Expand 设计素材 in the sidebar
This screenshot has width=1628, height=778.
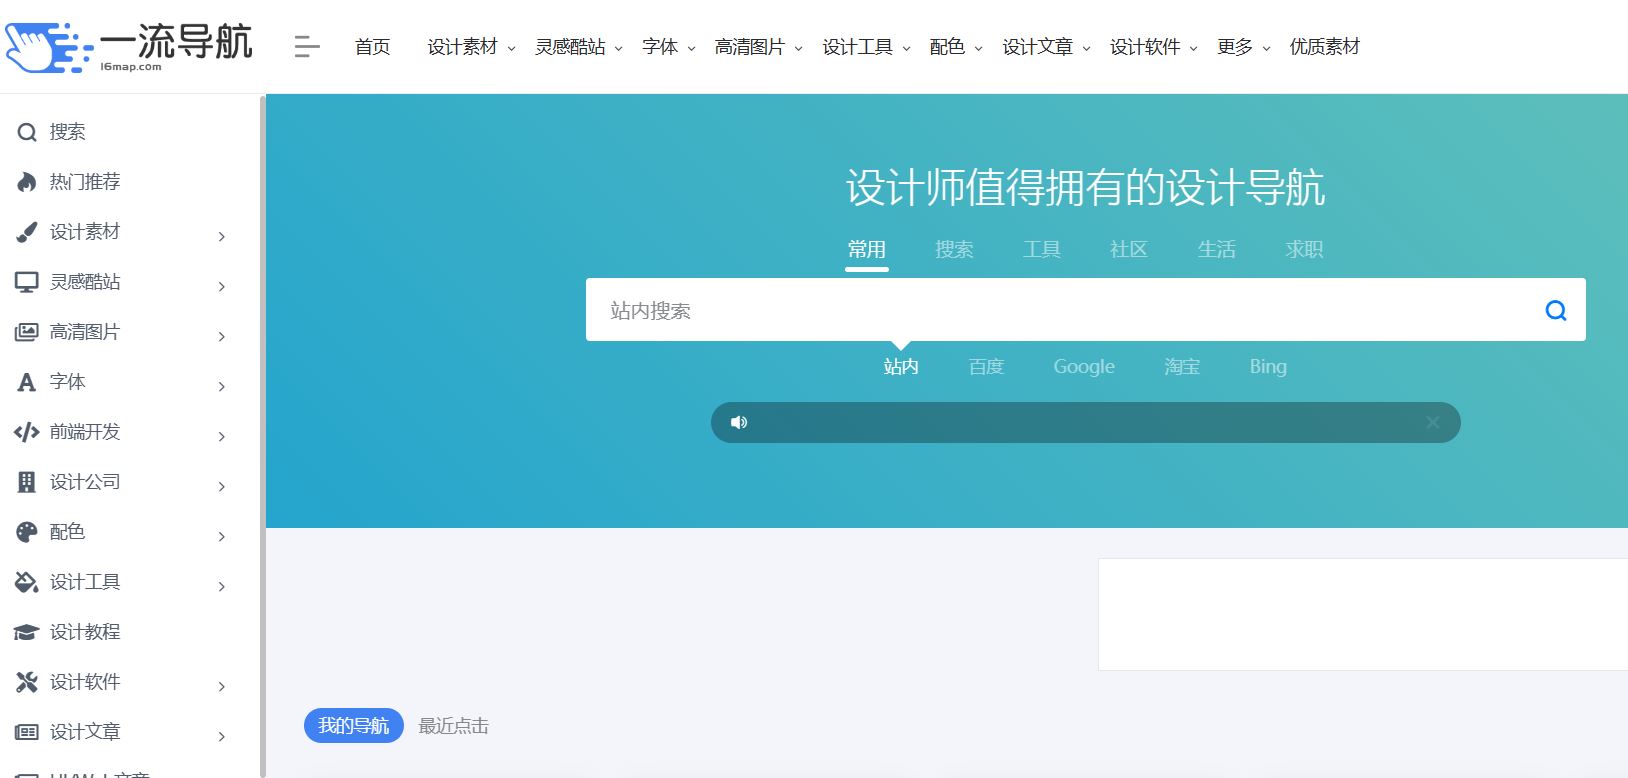coord(222,236)
